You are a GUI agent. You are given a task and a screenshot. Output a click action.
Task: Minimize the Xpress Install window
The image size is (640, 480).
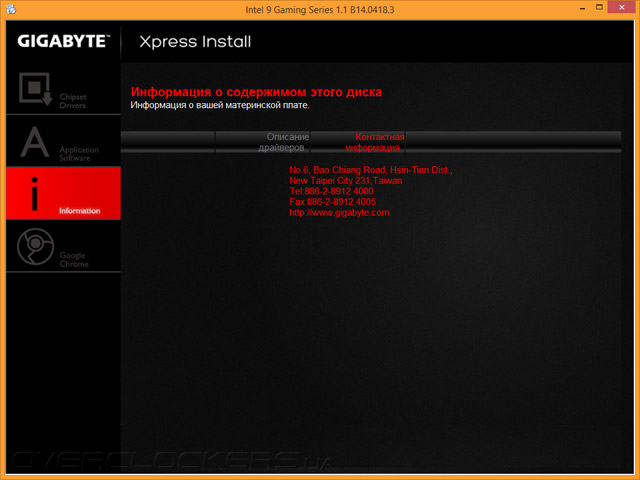(582, 8)
